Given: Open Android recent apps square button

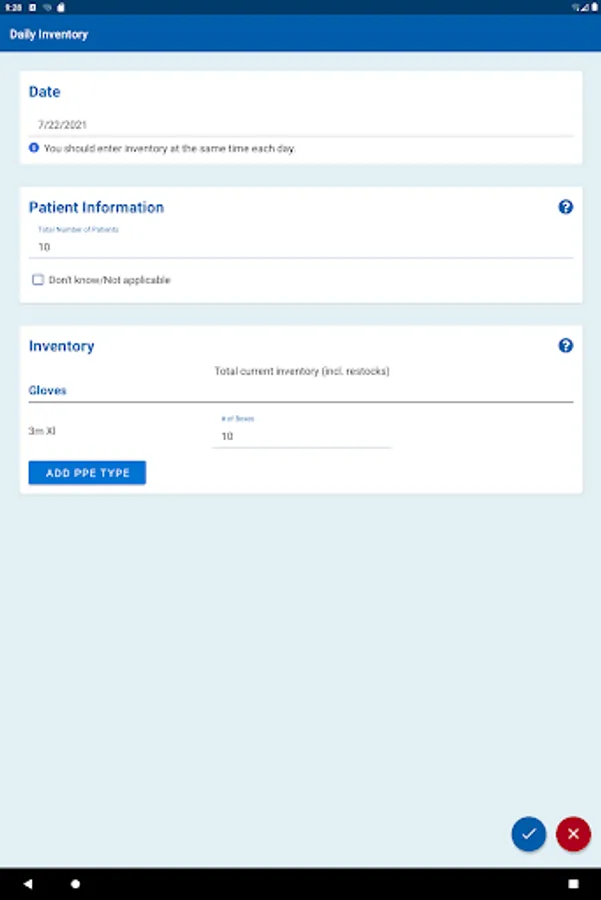Looking at the screenshot, I should [573, 884].
